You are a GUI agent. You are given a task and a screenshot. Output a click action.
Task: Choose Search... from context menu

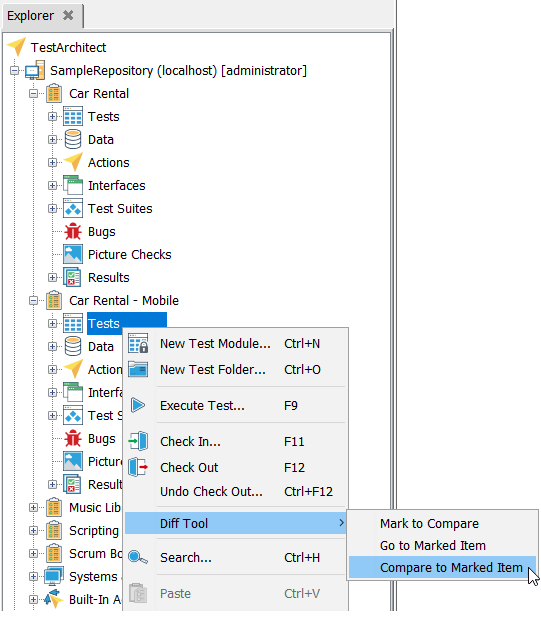point(236,558)
